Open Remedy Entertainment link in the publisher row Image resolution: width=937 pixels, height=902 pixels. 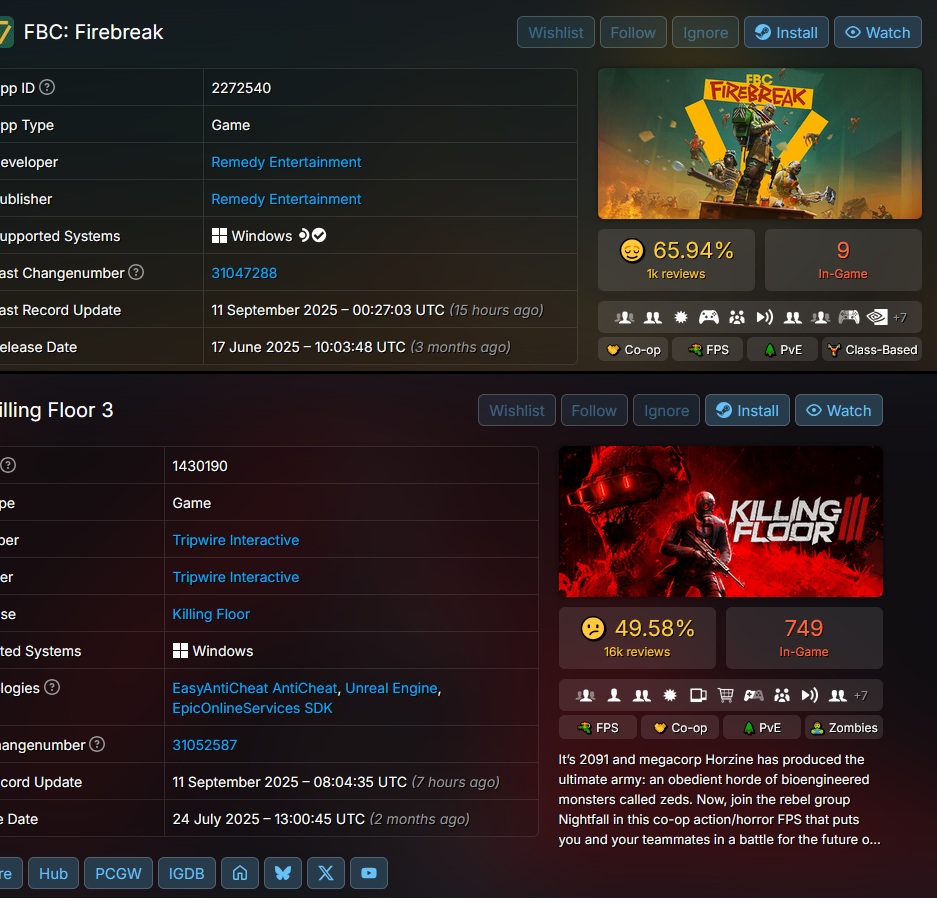tap(286, 199)
